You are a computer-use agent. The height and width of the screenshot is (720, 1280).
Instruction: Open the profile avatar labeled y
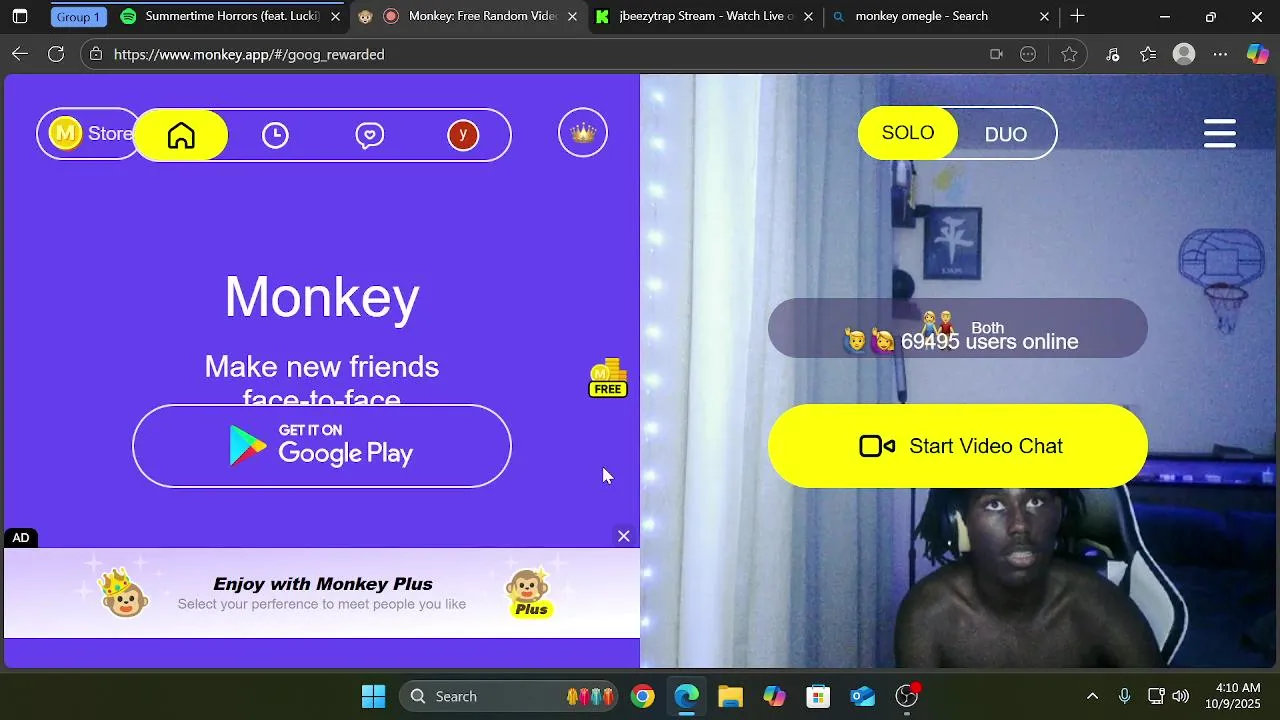pyautogui.click(x=463, y=134)
